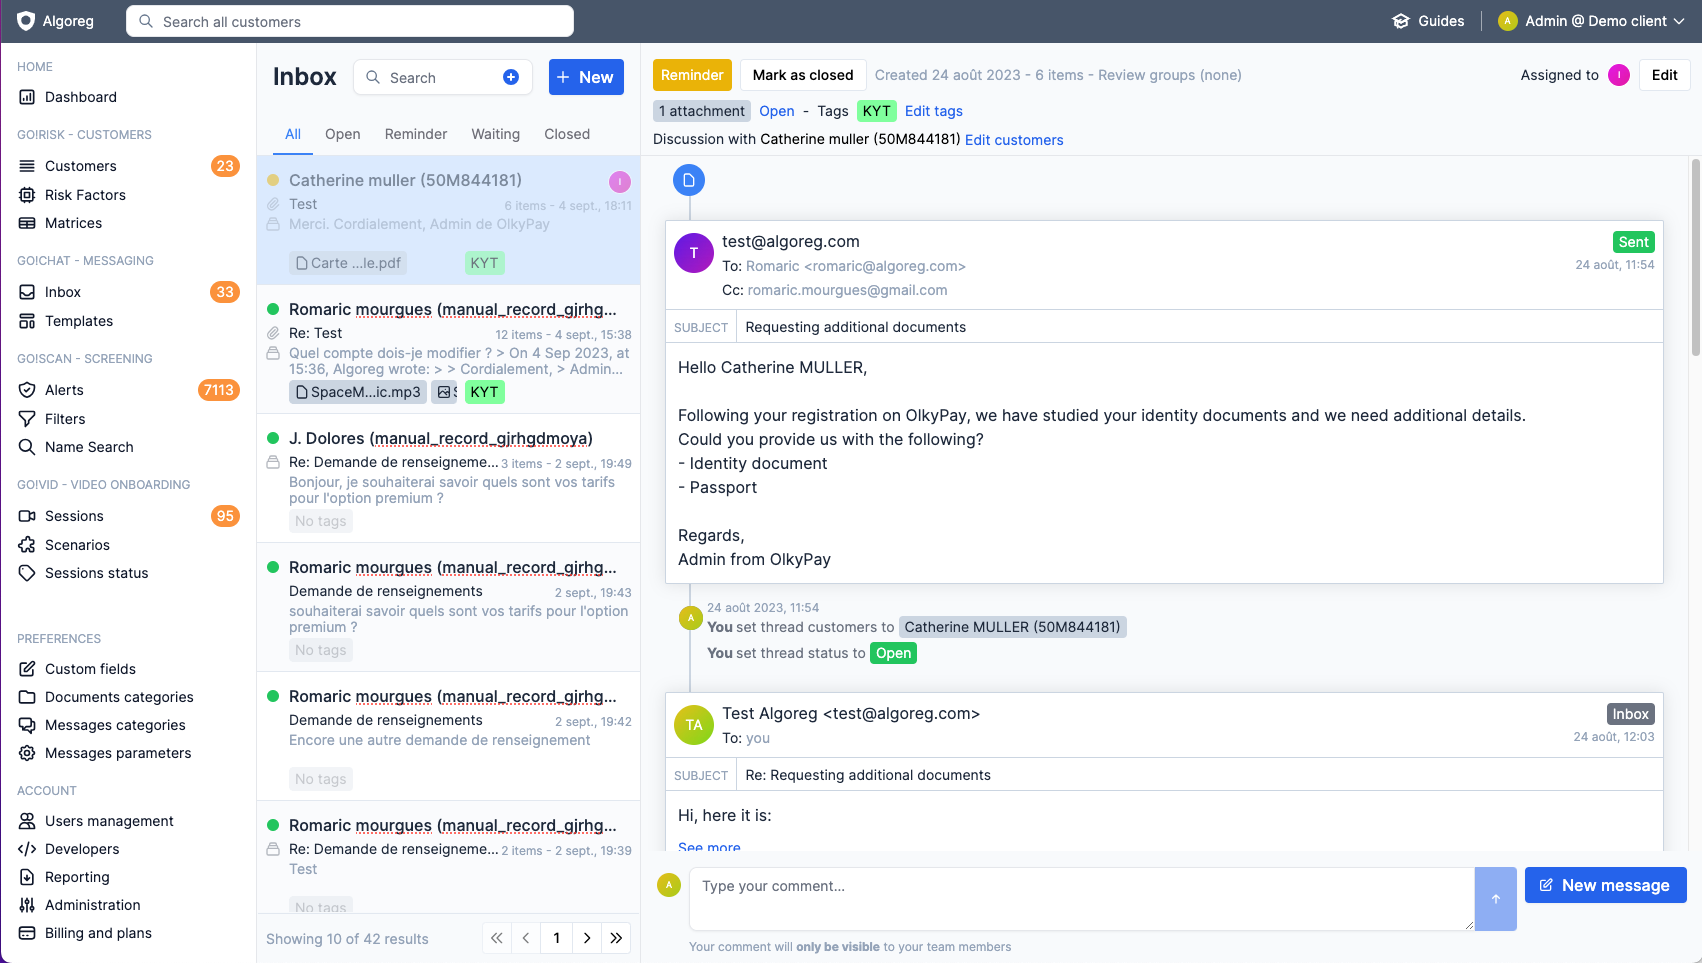Open Sessions video icon

click(27, 516)
